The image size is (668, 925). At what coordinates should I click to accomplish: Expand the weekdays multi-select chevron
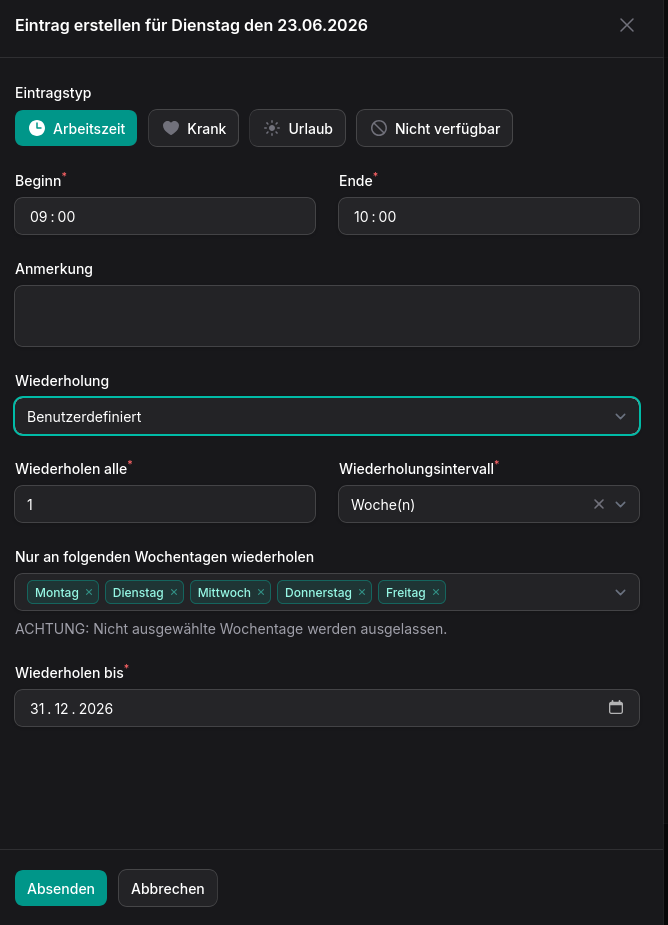click(x=620, y=592)
